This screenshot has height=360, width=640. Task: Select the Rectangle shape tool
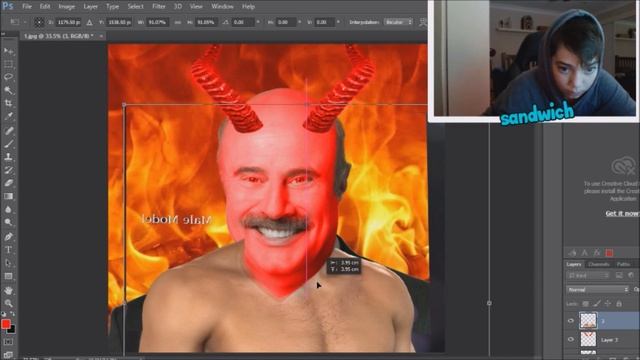[x=8, y=276]
